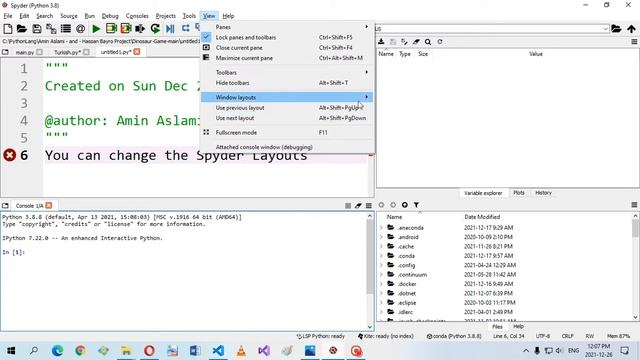Click the @ symbol finder icon

(x=80, y=29)
